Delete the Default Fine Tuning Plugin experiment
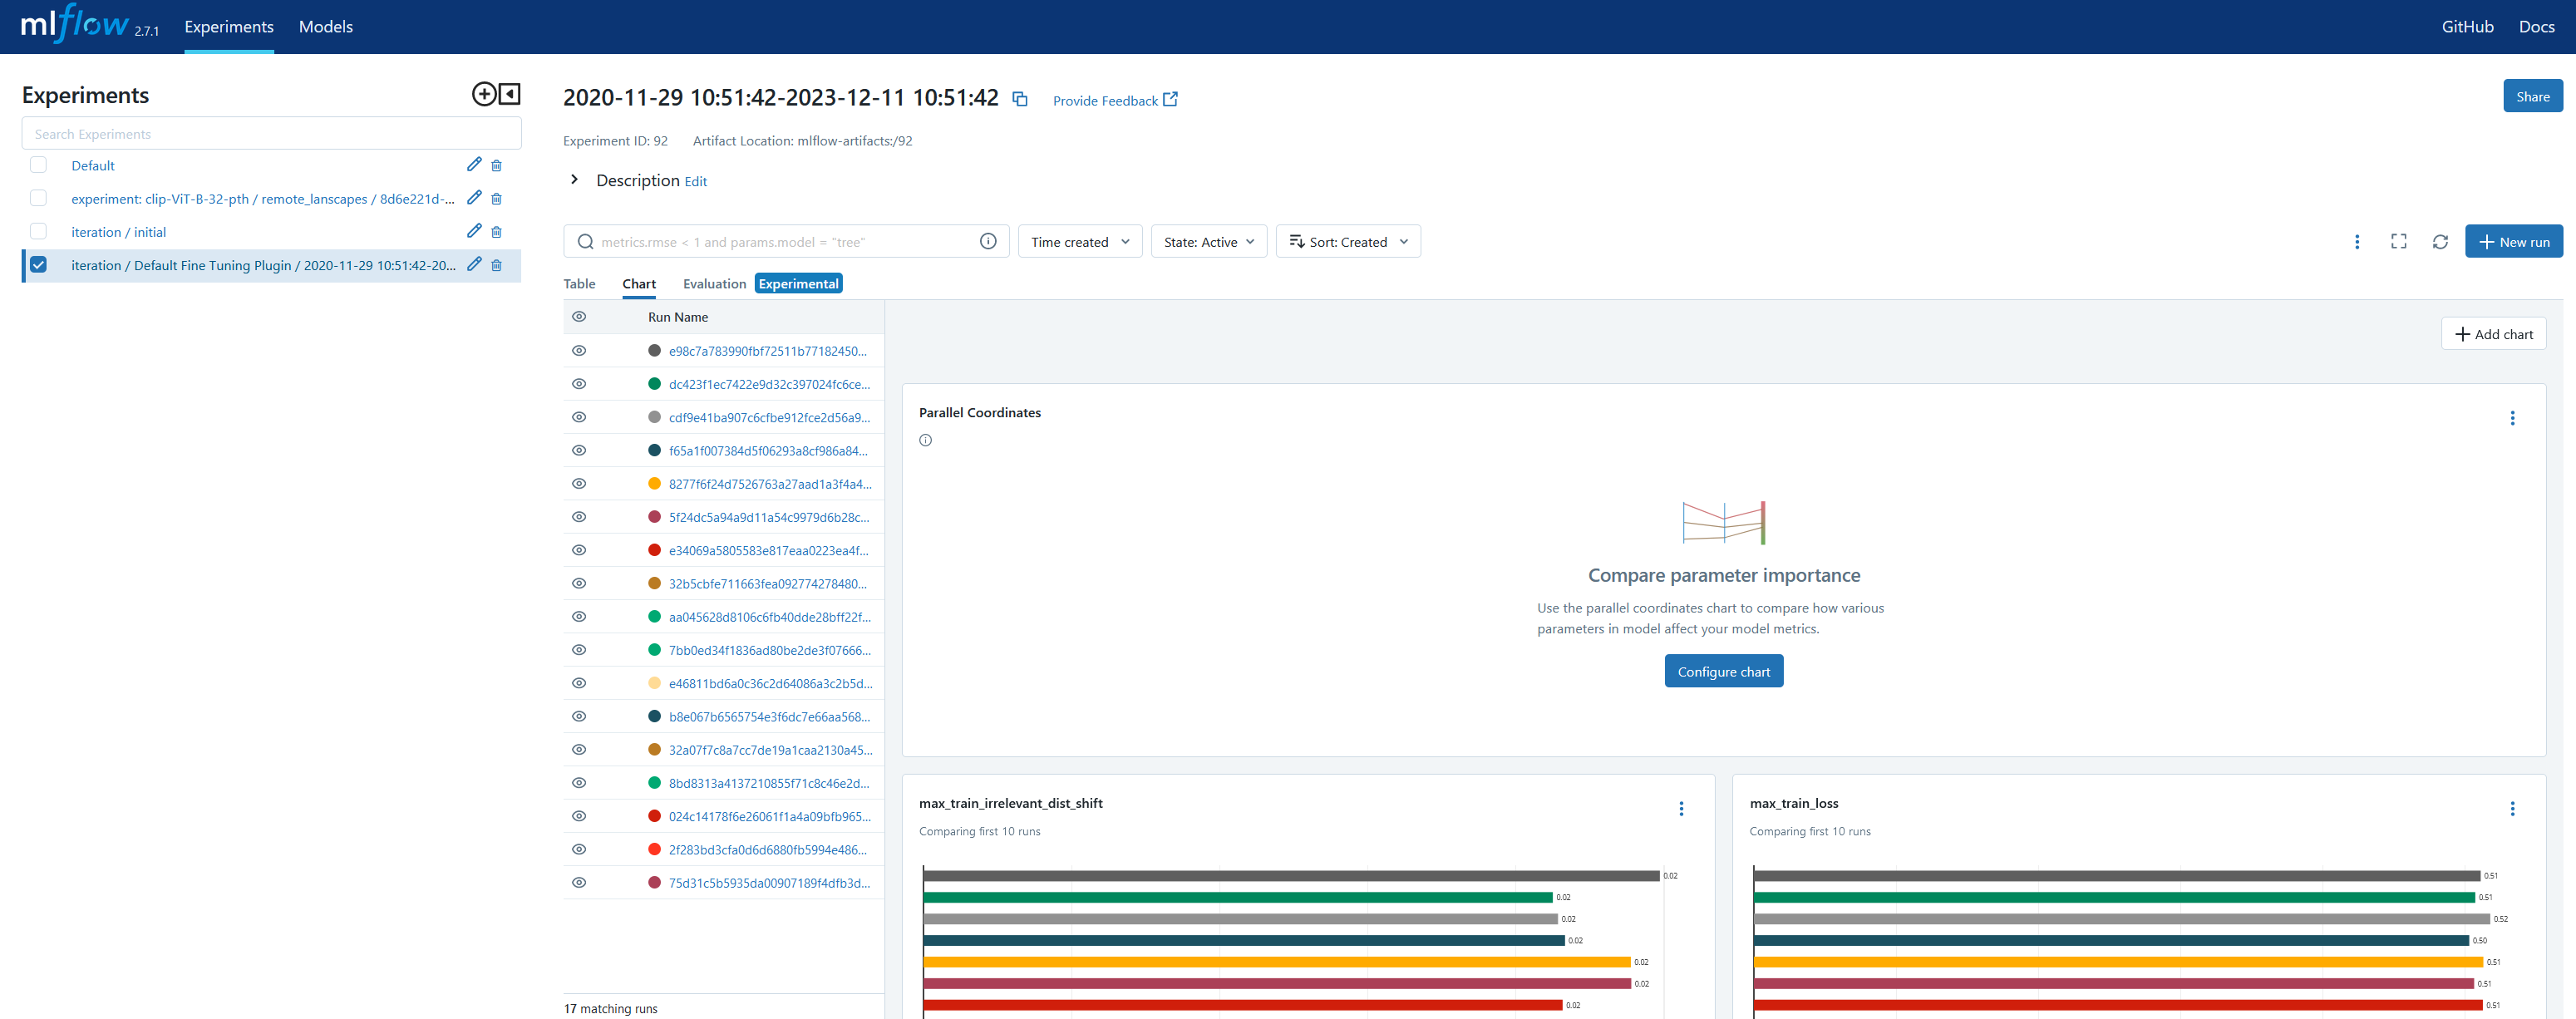 tap(496, 265)
